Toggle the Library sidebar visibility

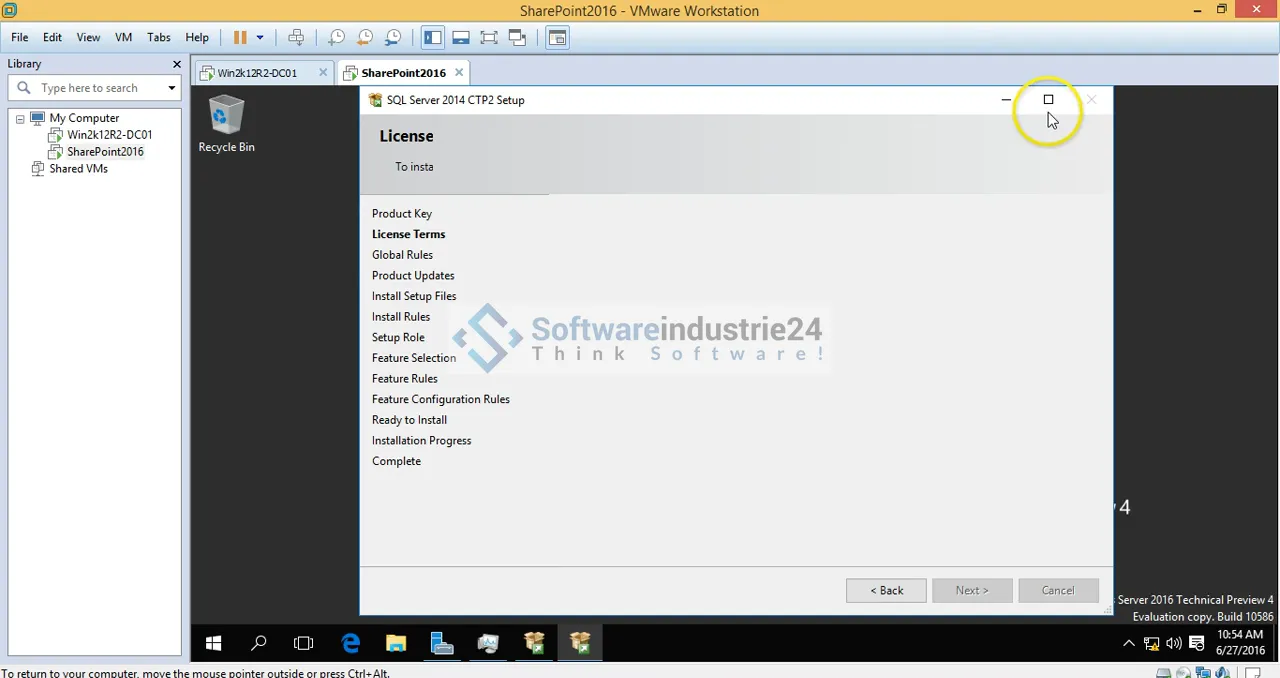(432, 38)
